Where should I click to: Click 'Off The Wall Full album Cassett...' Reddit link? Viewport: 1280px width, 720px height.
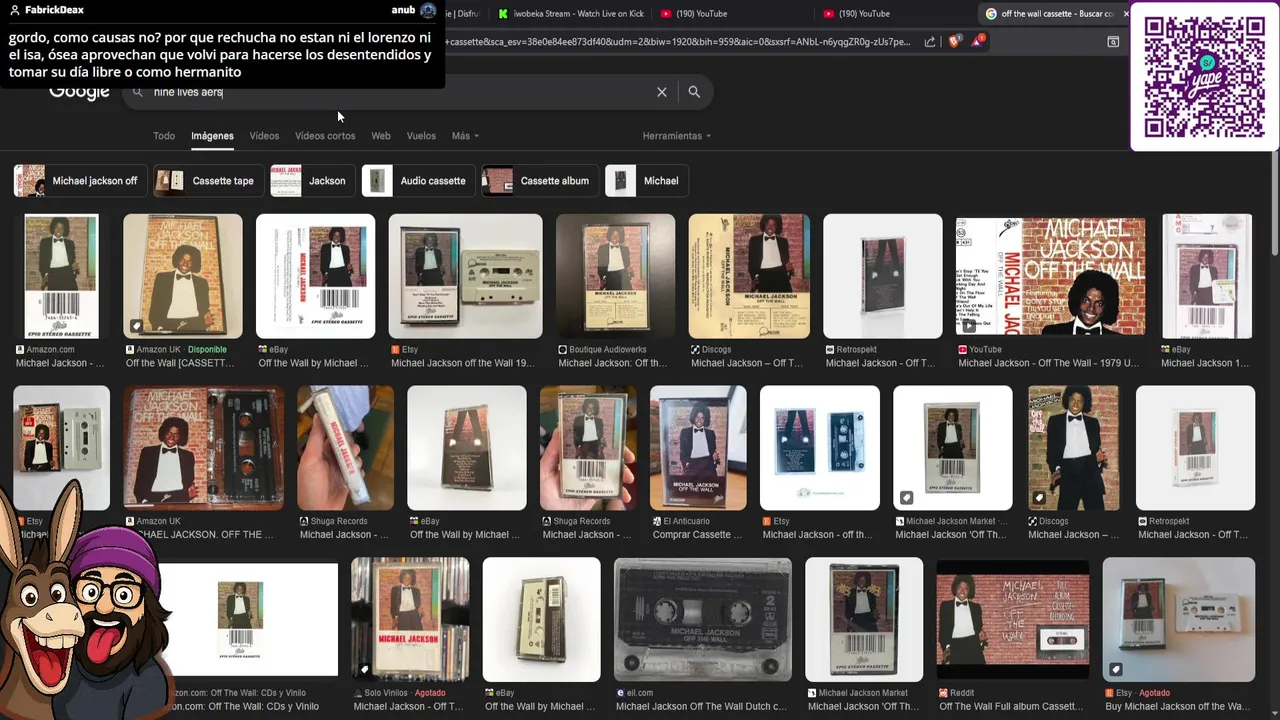[x=1011, y=707]
